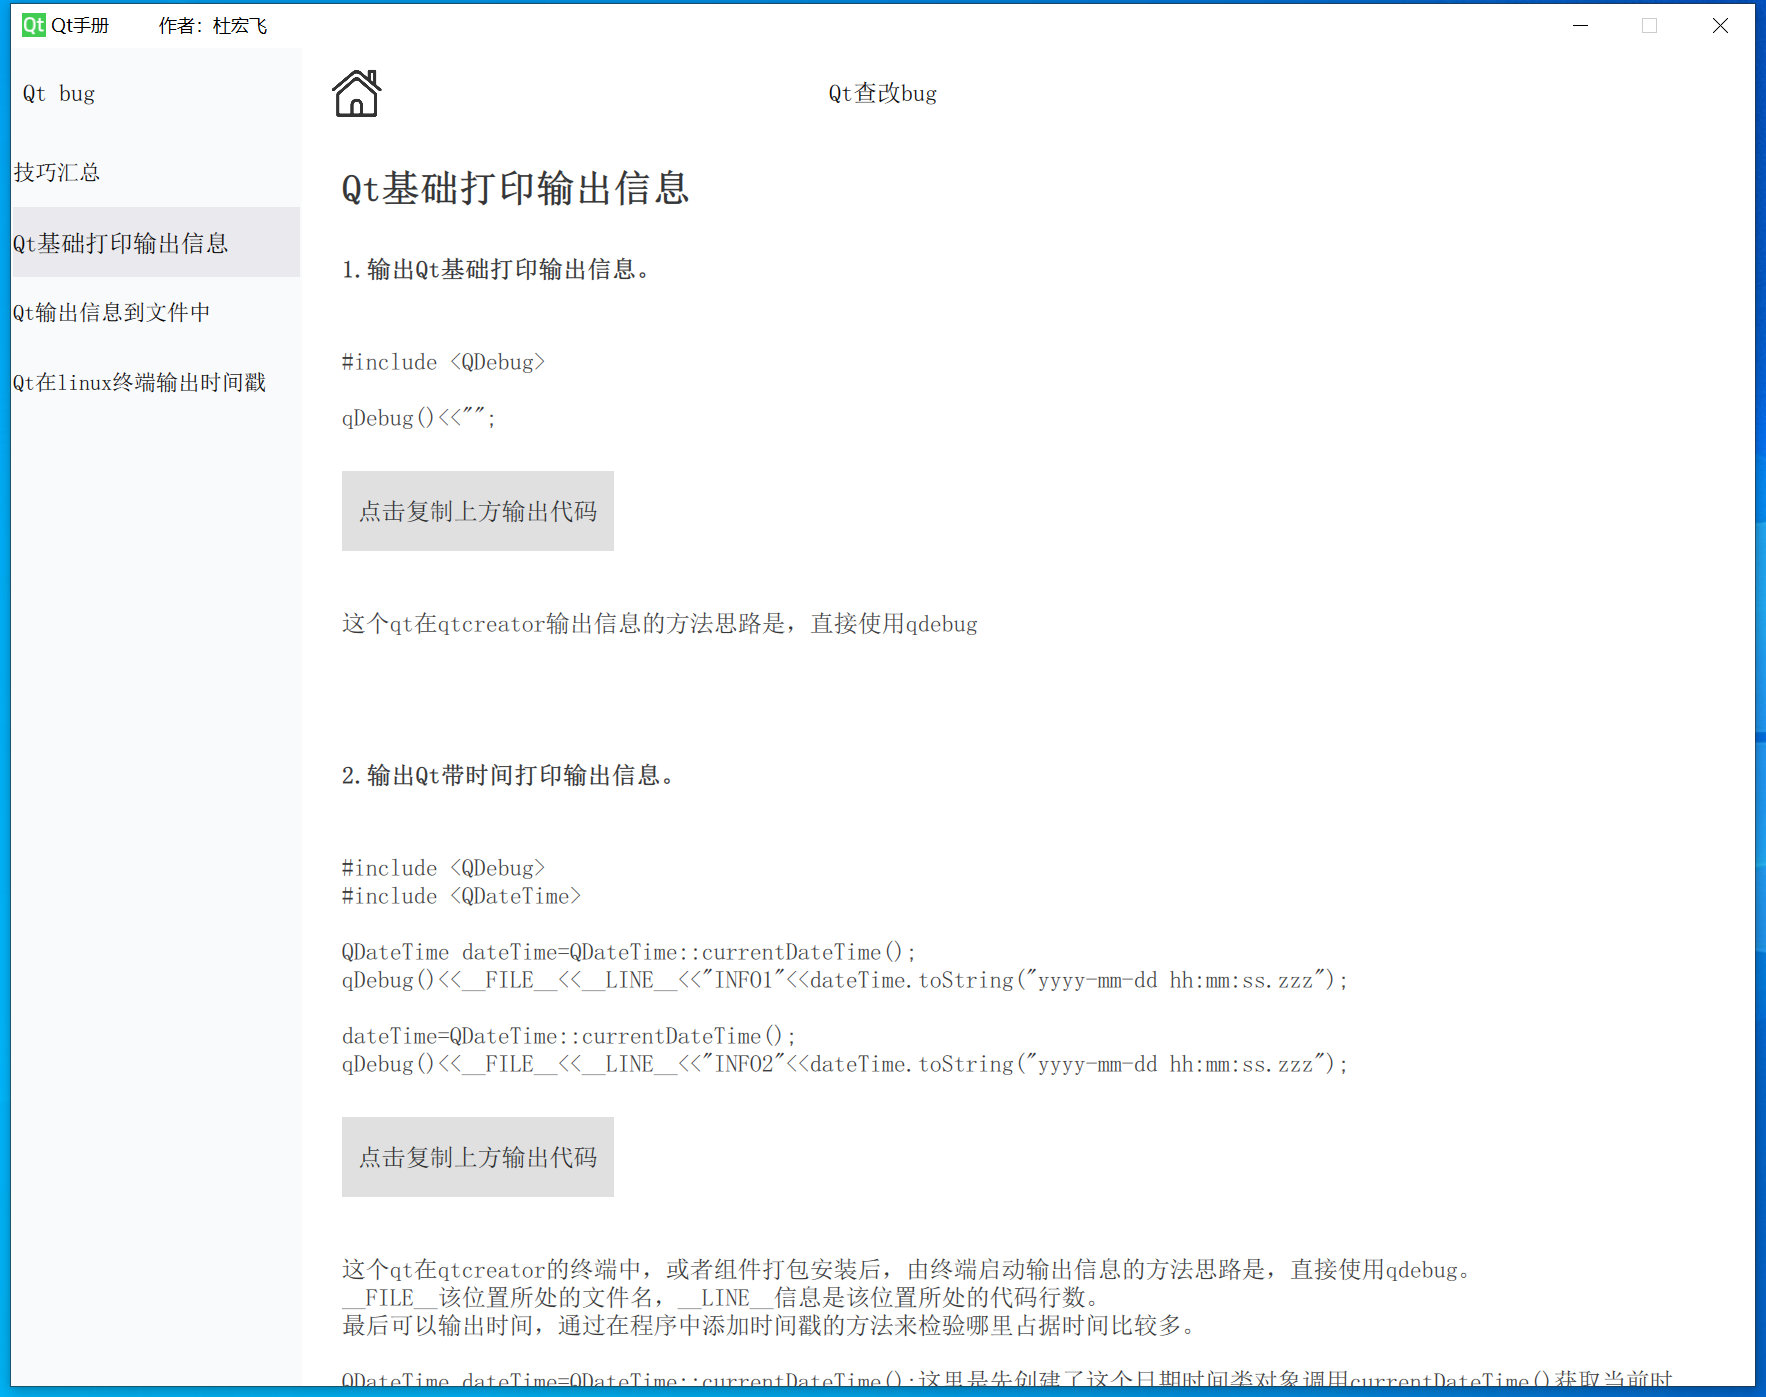The width and height of the screenshot is (1766, 1397).
Task: Minimize the Qt手册 window
Action: (x=1580, y=25)
